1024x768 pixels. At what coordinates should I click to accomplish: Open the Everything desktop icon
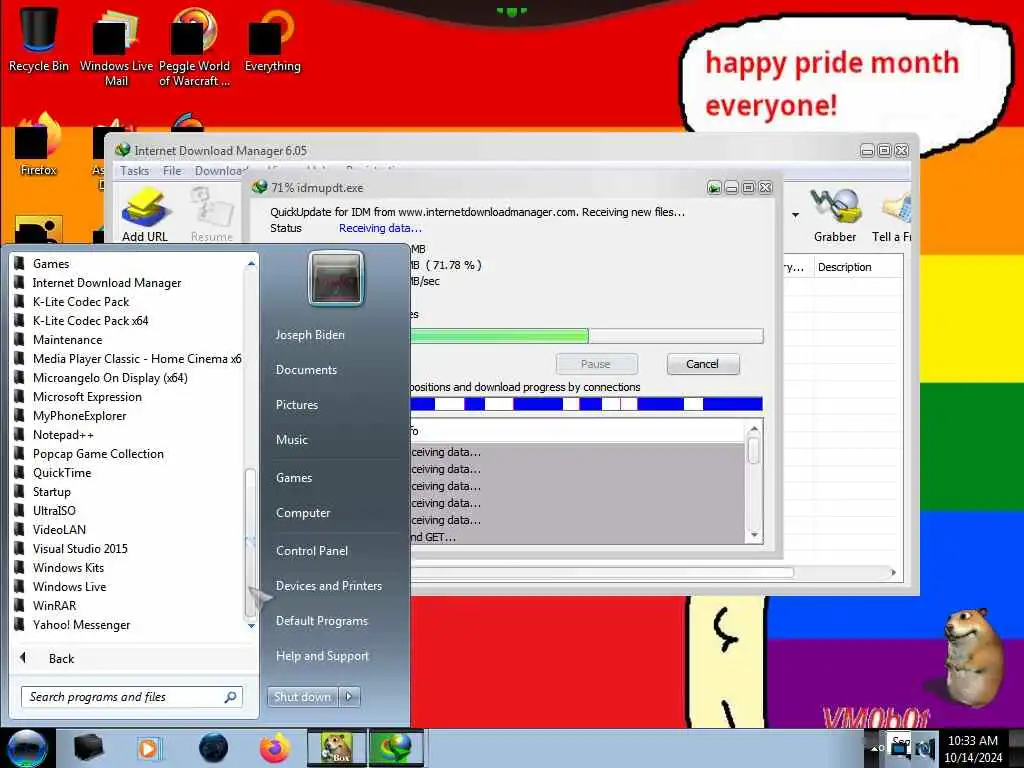coord(272,39)
